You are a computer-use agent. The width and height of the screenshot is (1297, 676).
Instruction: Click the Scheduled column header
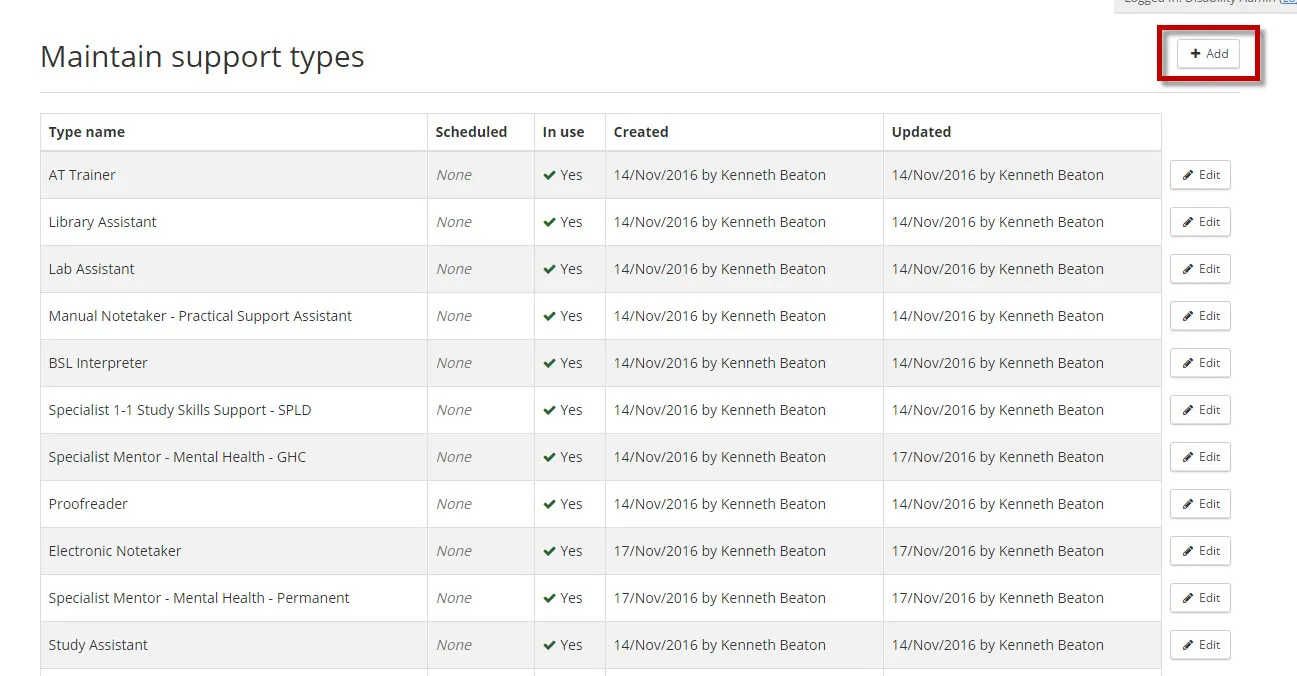tap(471, 131)
